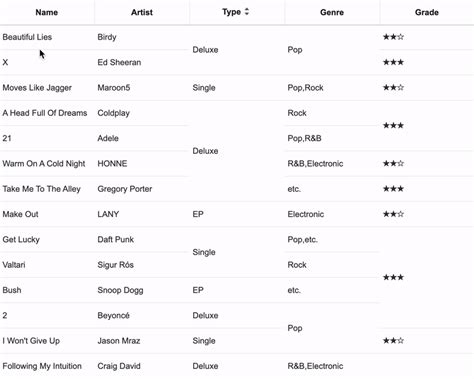Click the three-star grade for X
474x379 pixels.
(x=393, y=62)
